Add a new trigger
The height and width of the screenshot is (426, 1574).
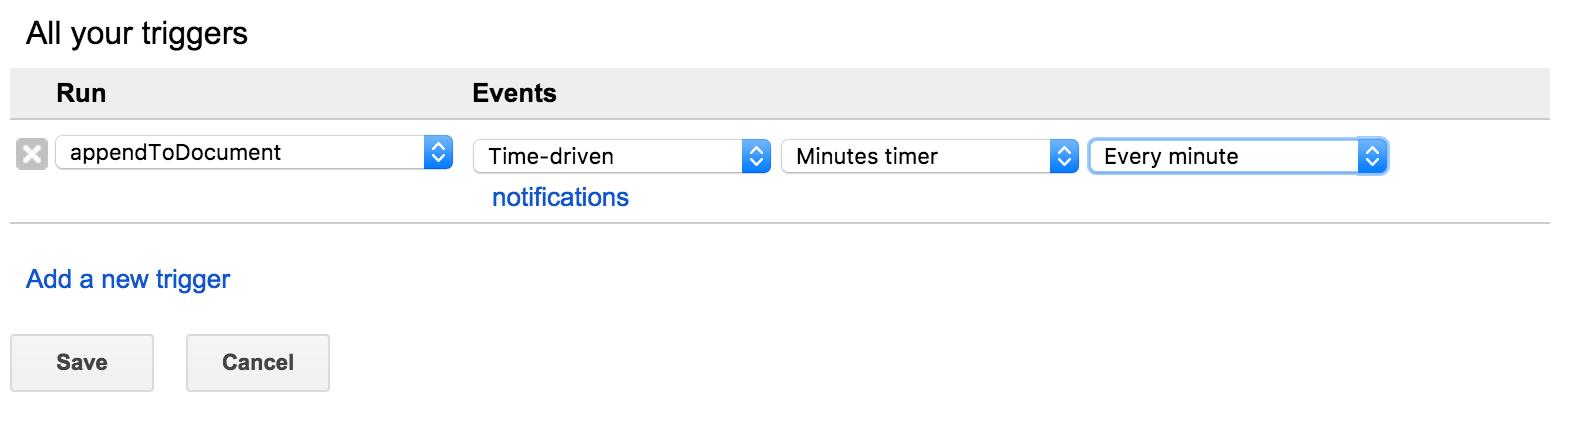click(128, 279)
